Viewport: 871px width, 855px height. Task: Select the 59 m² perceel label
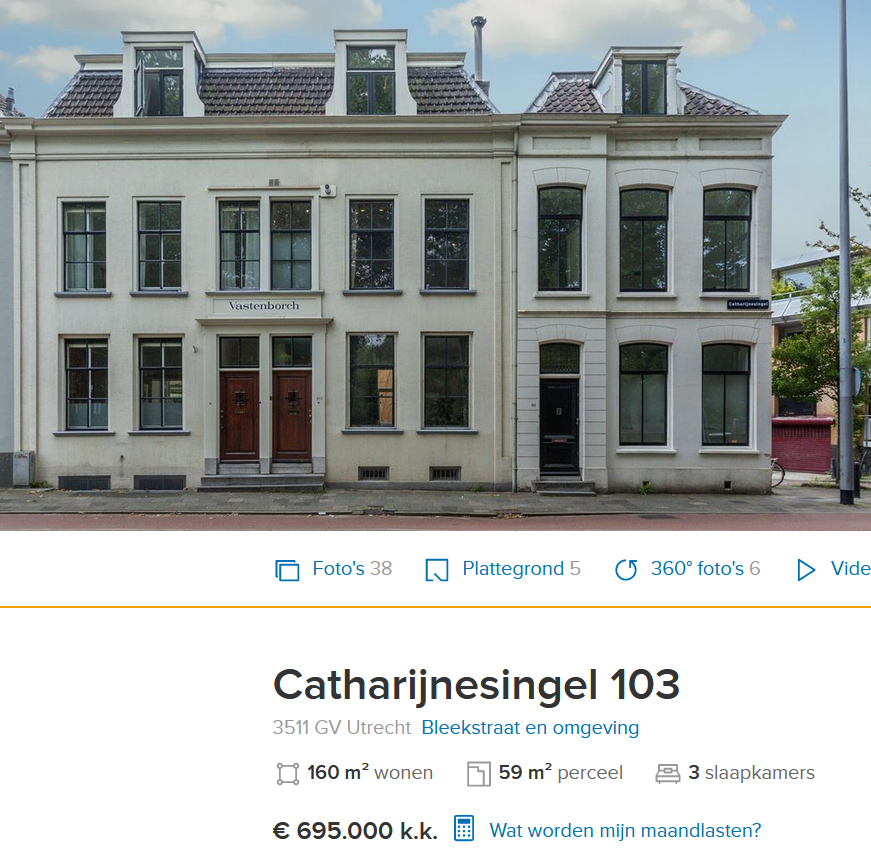(x=560, y=773)
